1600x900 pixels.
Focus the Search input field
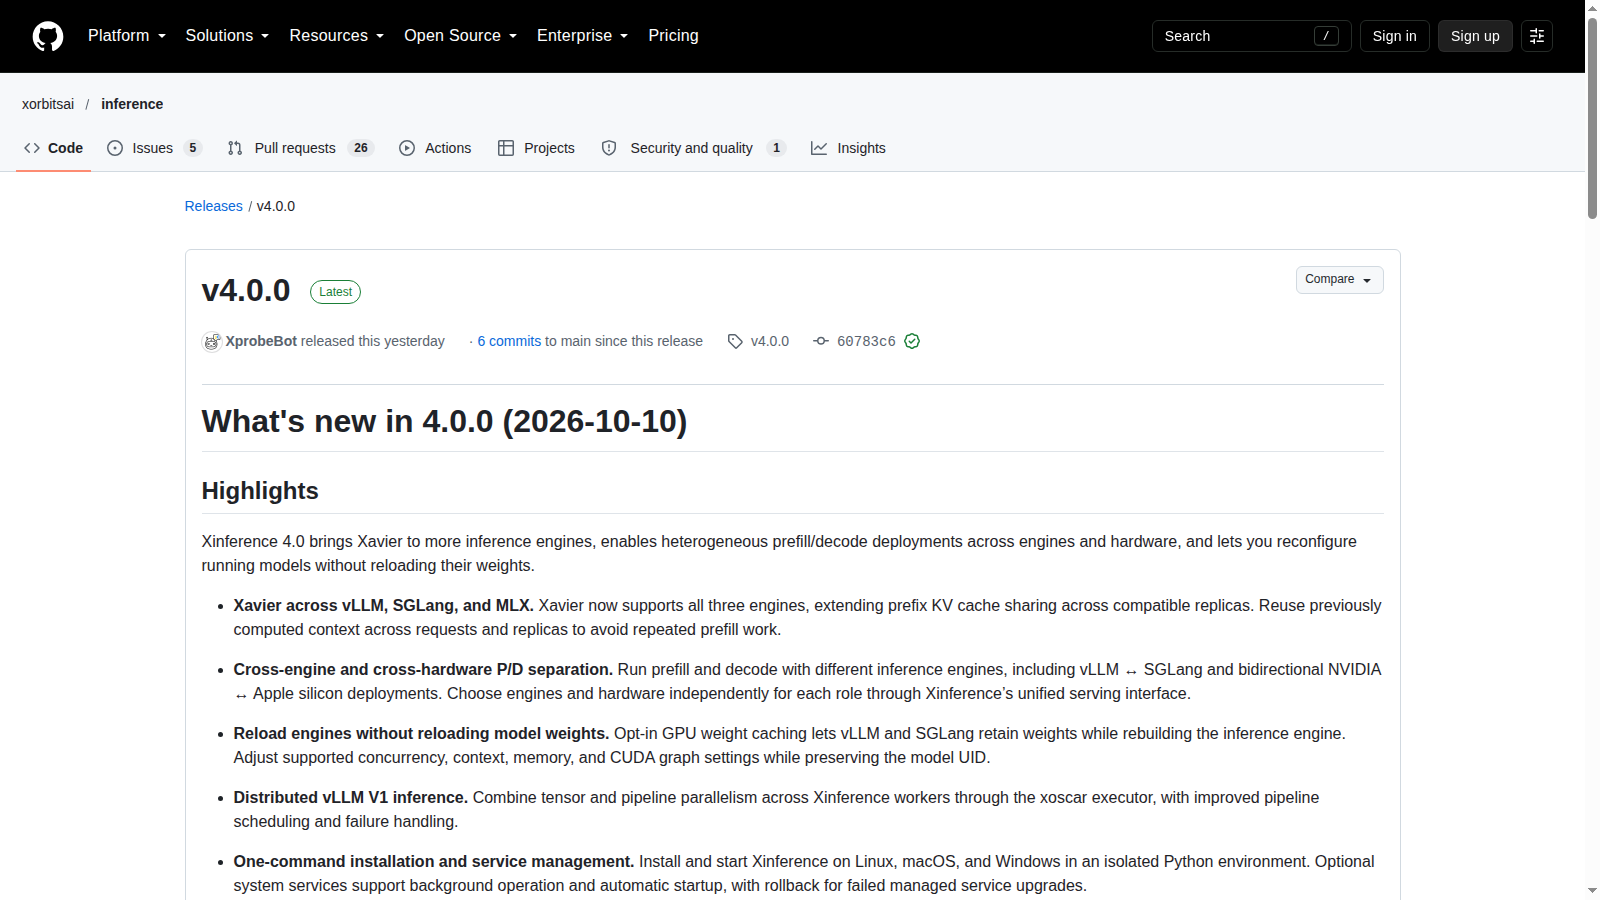(x=1251, y=36)
